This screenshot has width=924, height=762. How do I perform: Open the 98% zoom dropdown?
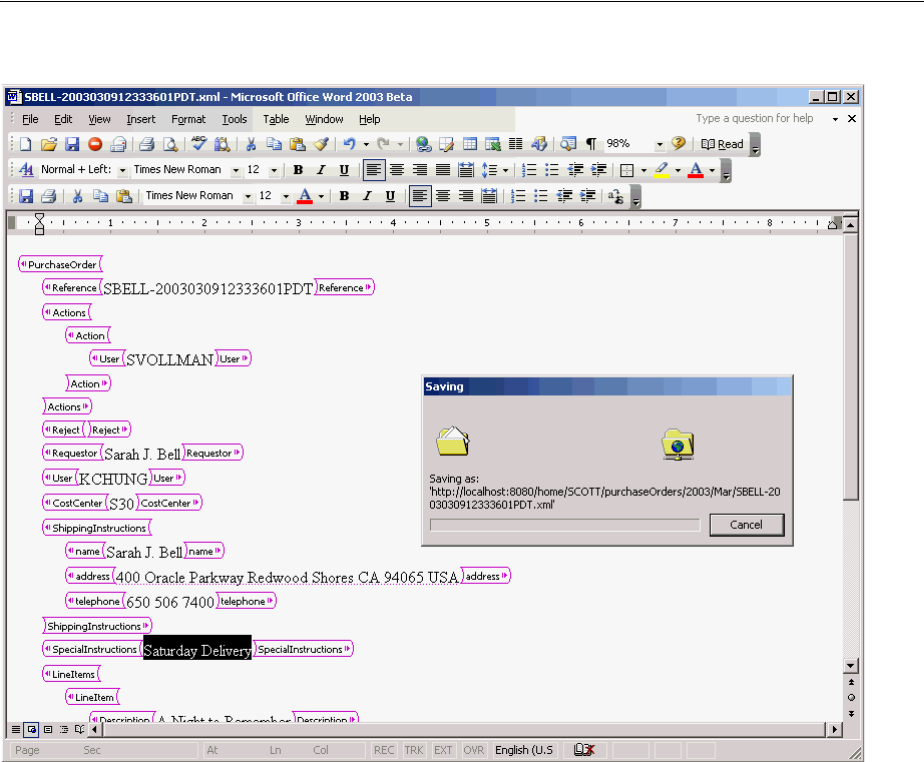tap(659, 144)
